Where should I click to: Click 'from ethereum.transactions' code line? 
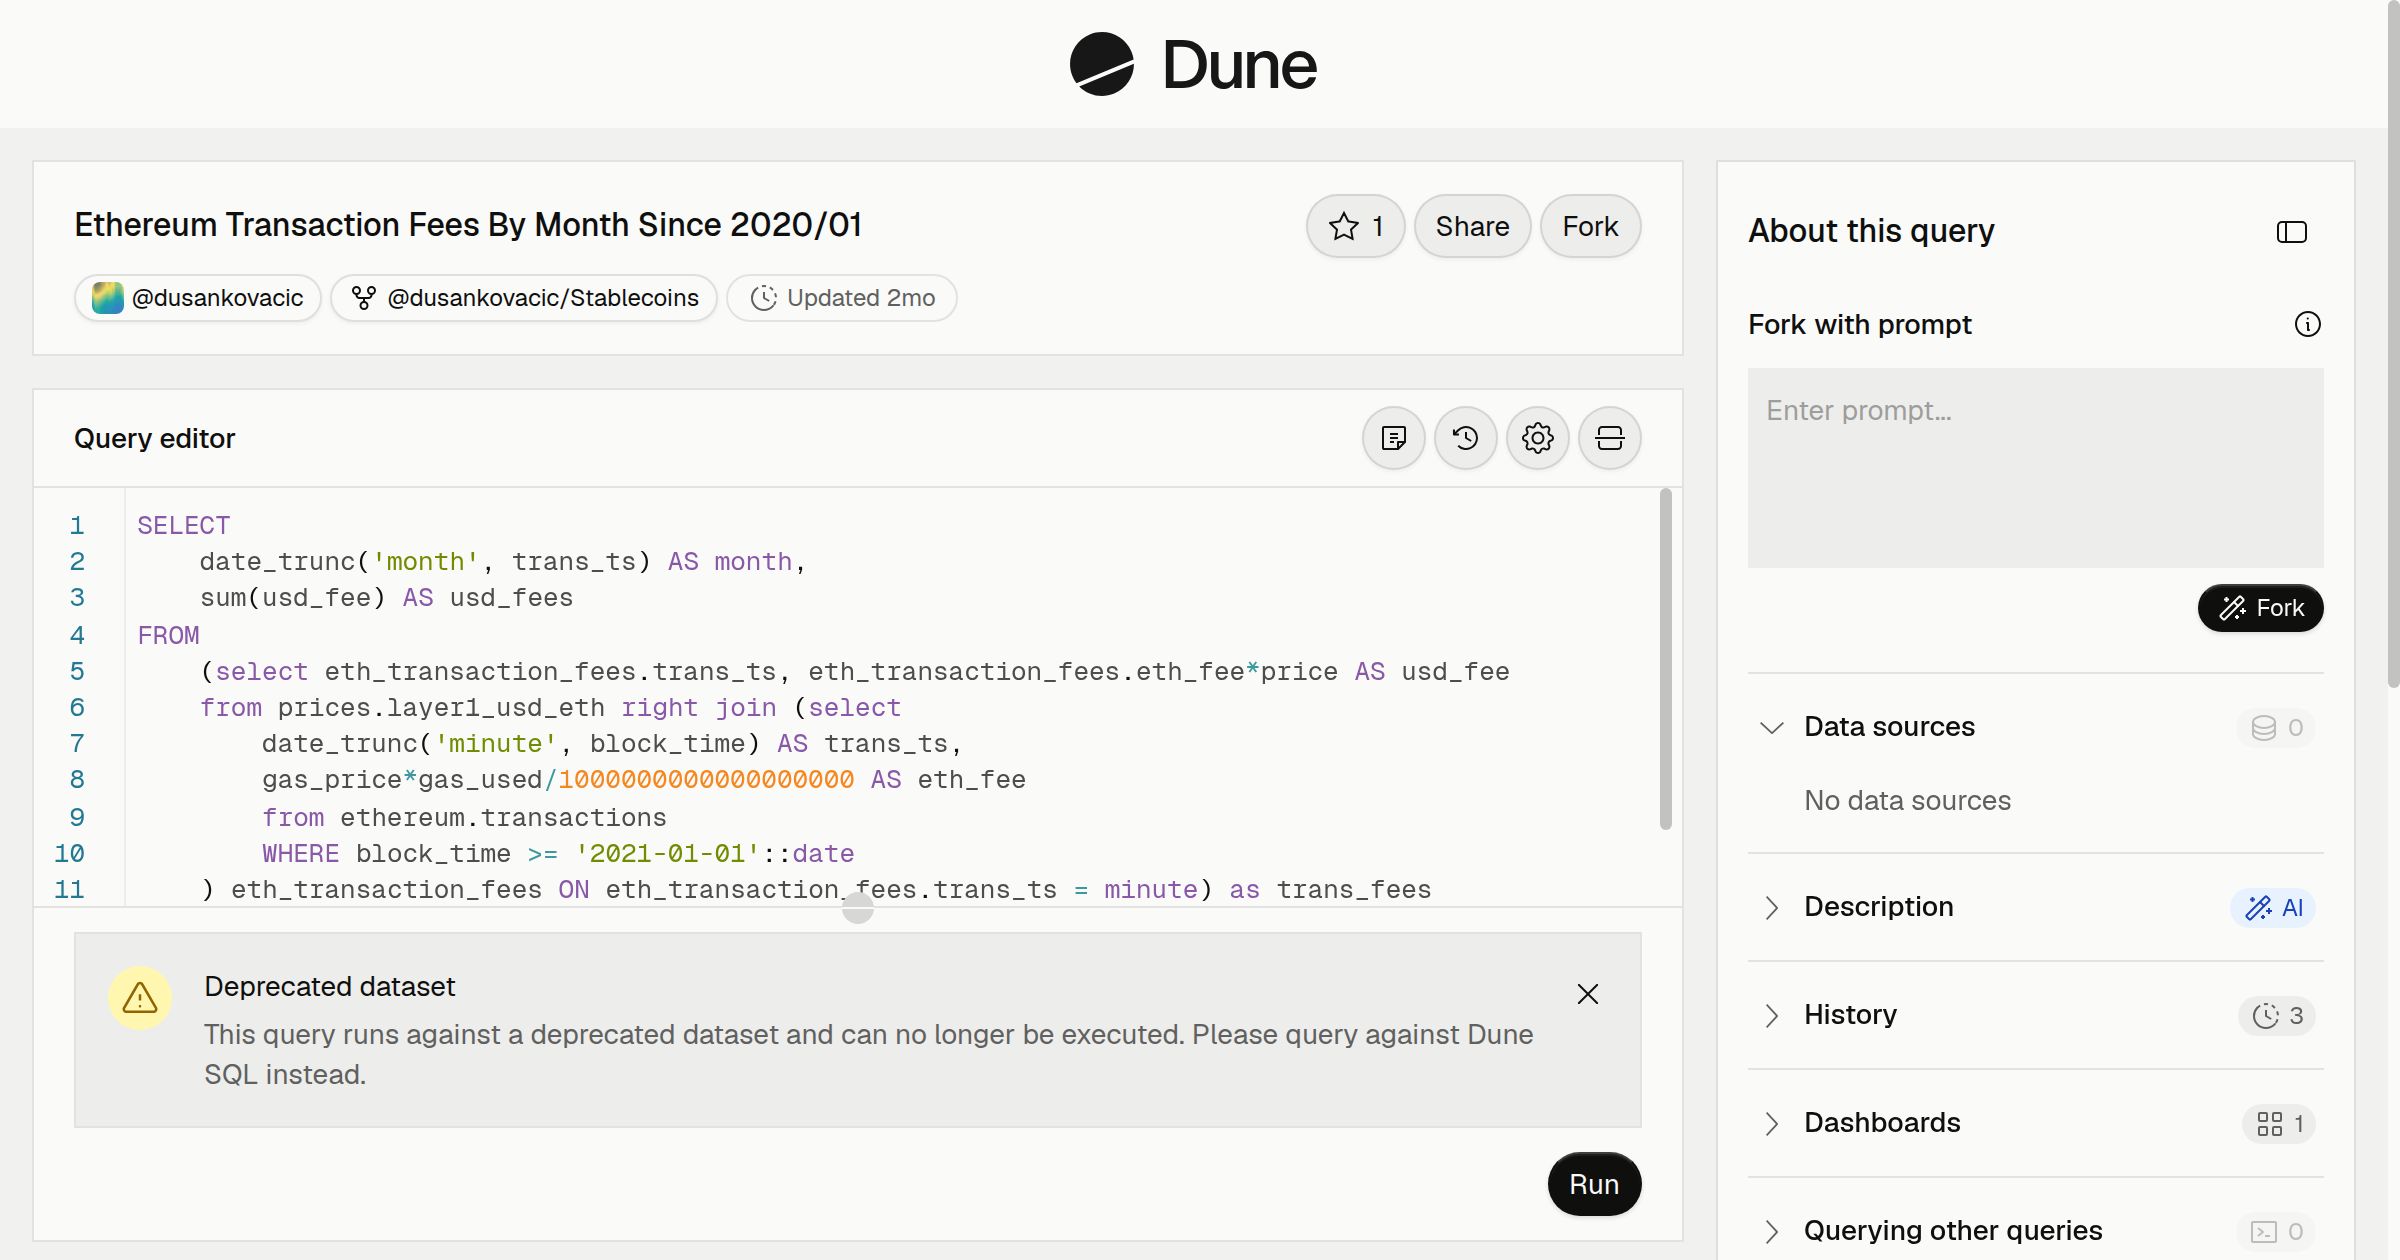click(464, 817)
